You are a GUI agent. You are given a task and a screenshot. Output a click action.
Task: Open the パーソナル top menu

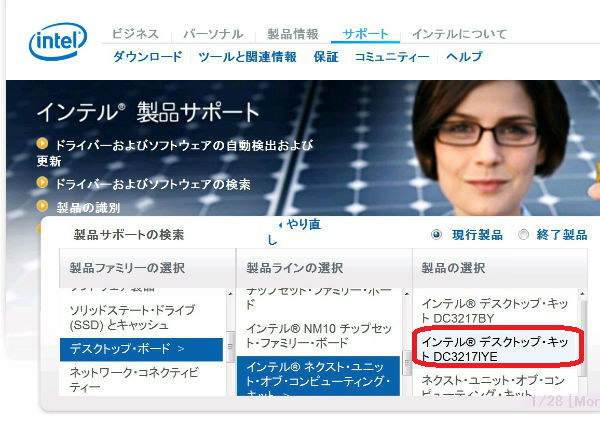pyautogui.click(x=213, y=34)
